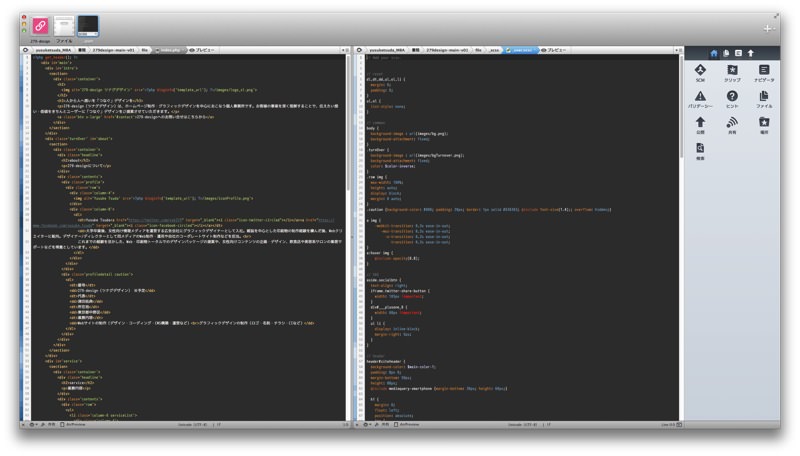
Task: Click the split options control at right pane top right
Action: click(678, 50)
